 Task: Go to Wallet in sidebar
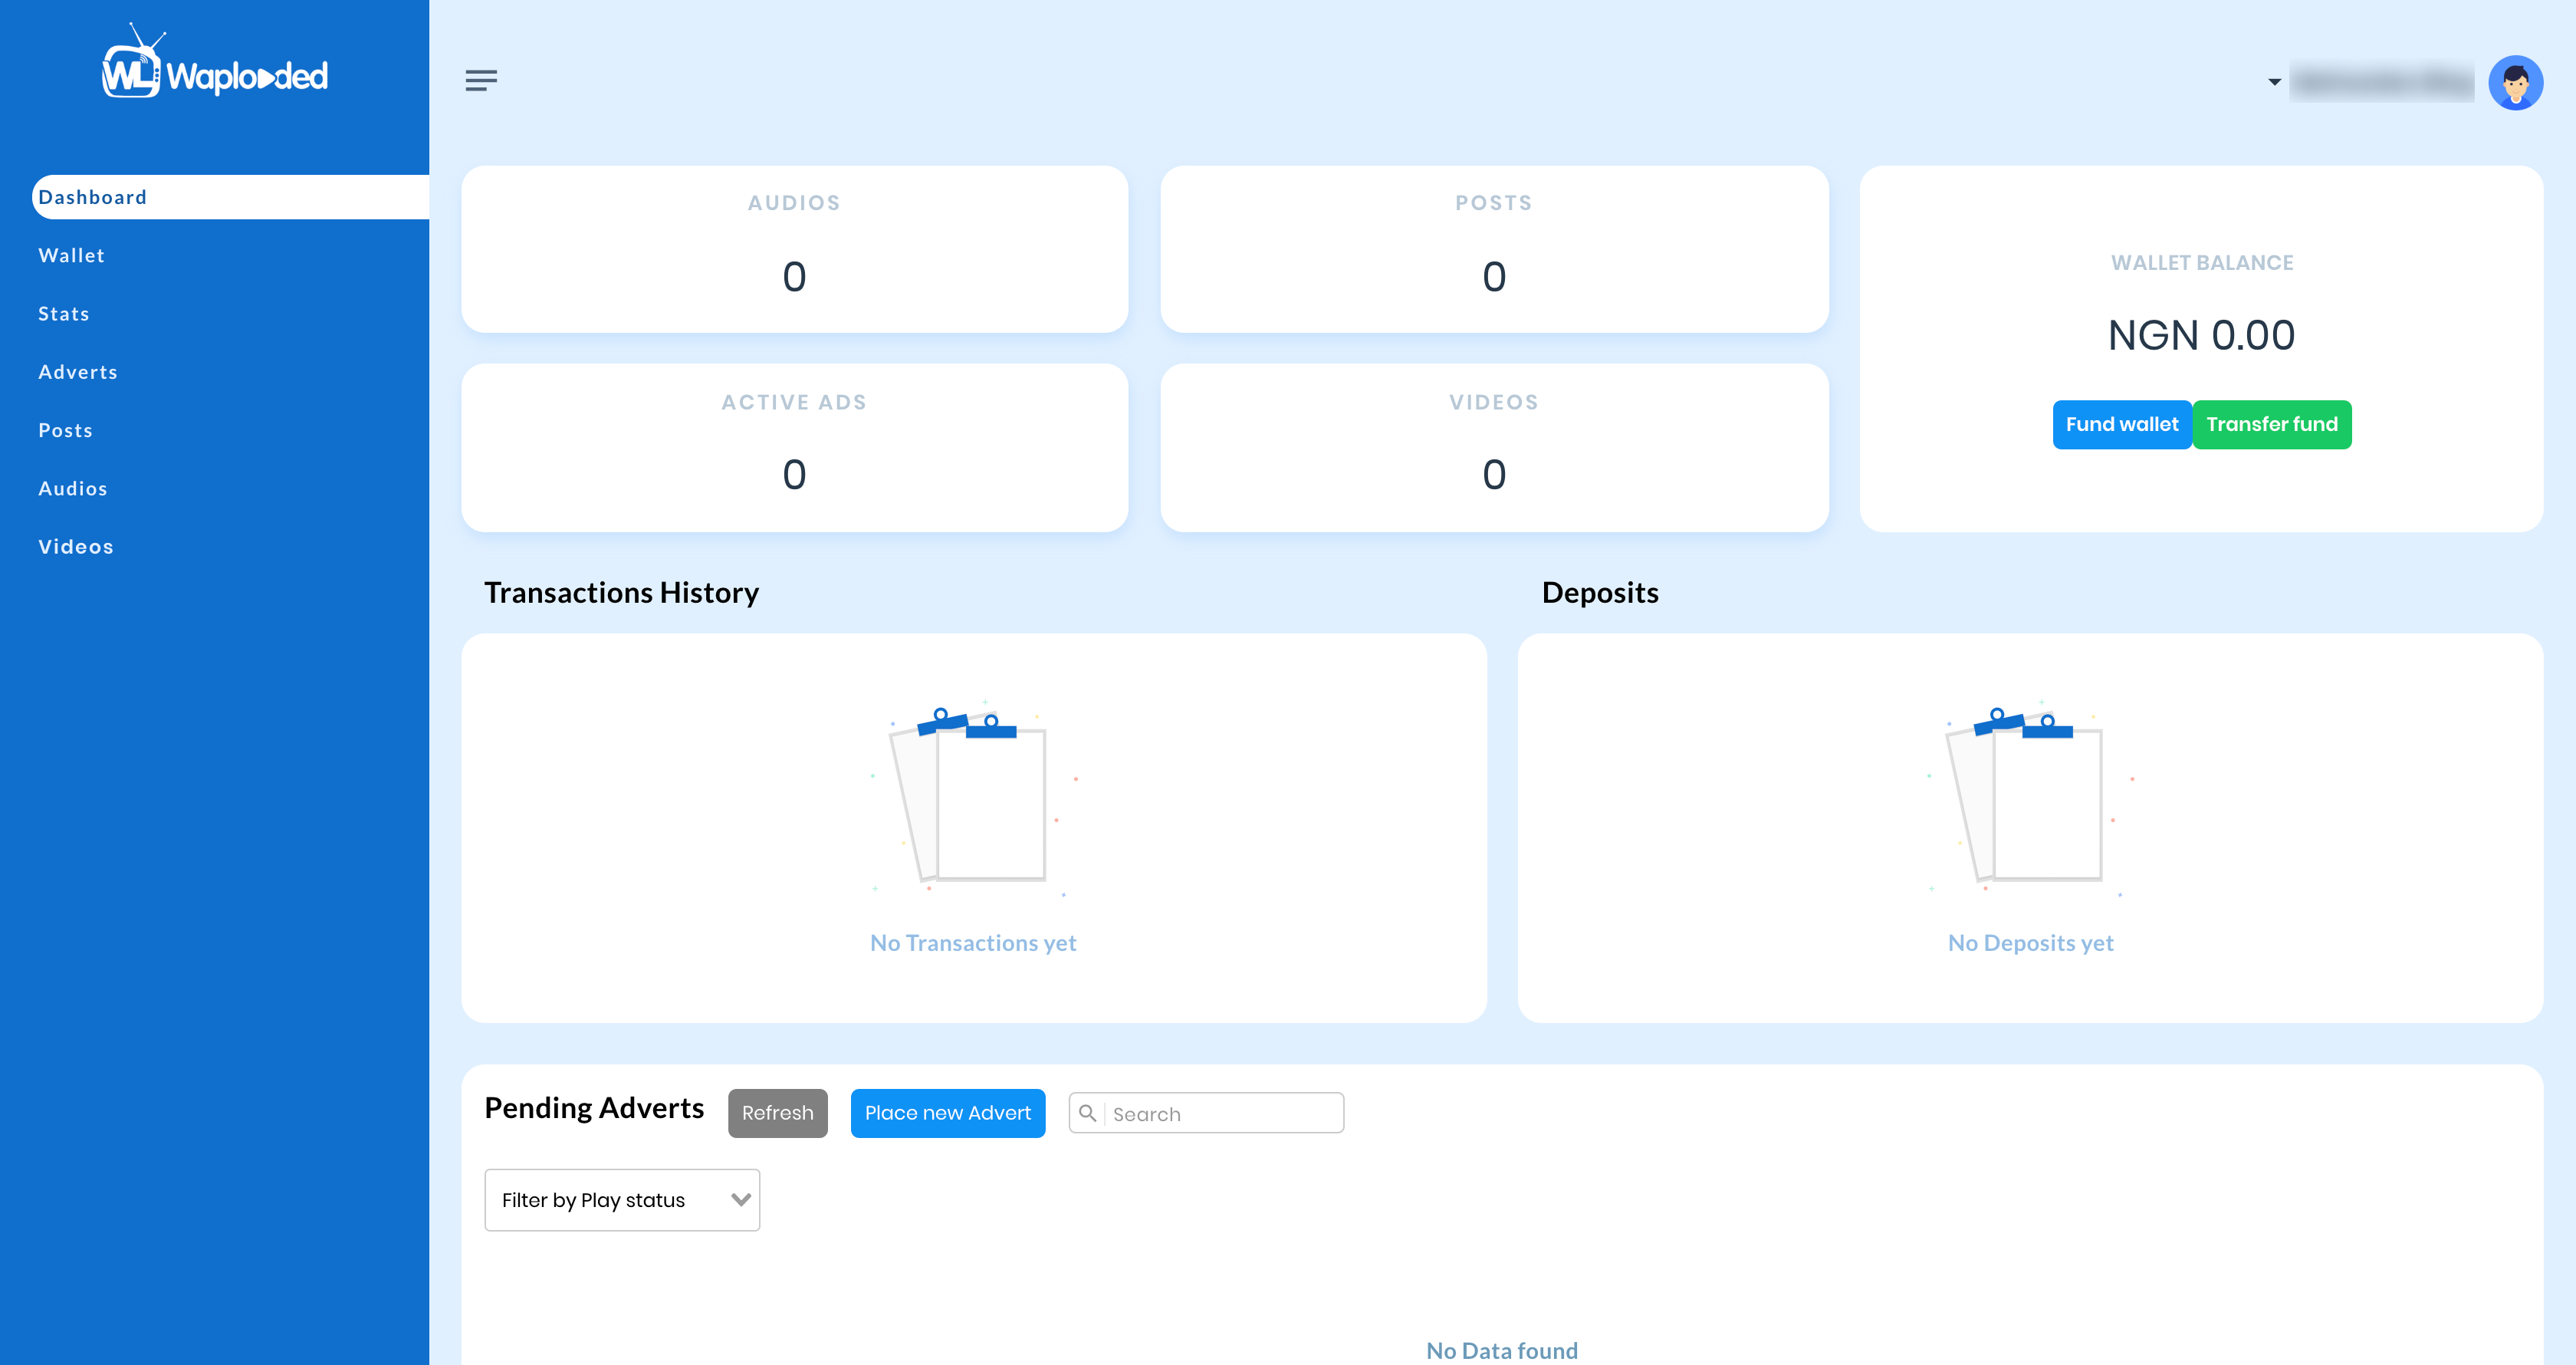tap(71, 256)
